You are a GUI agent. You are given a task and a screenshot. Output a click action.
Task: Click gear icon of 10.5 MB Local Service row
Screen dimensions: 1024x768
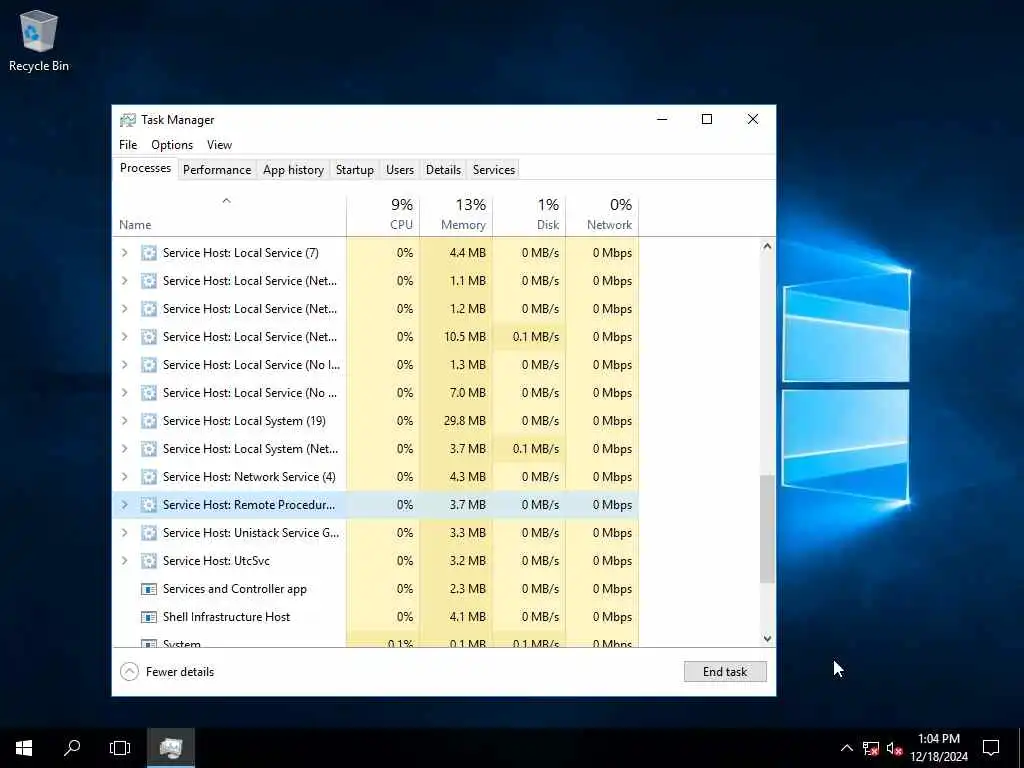click(149, 337)
